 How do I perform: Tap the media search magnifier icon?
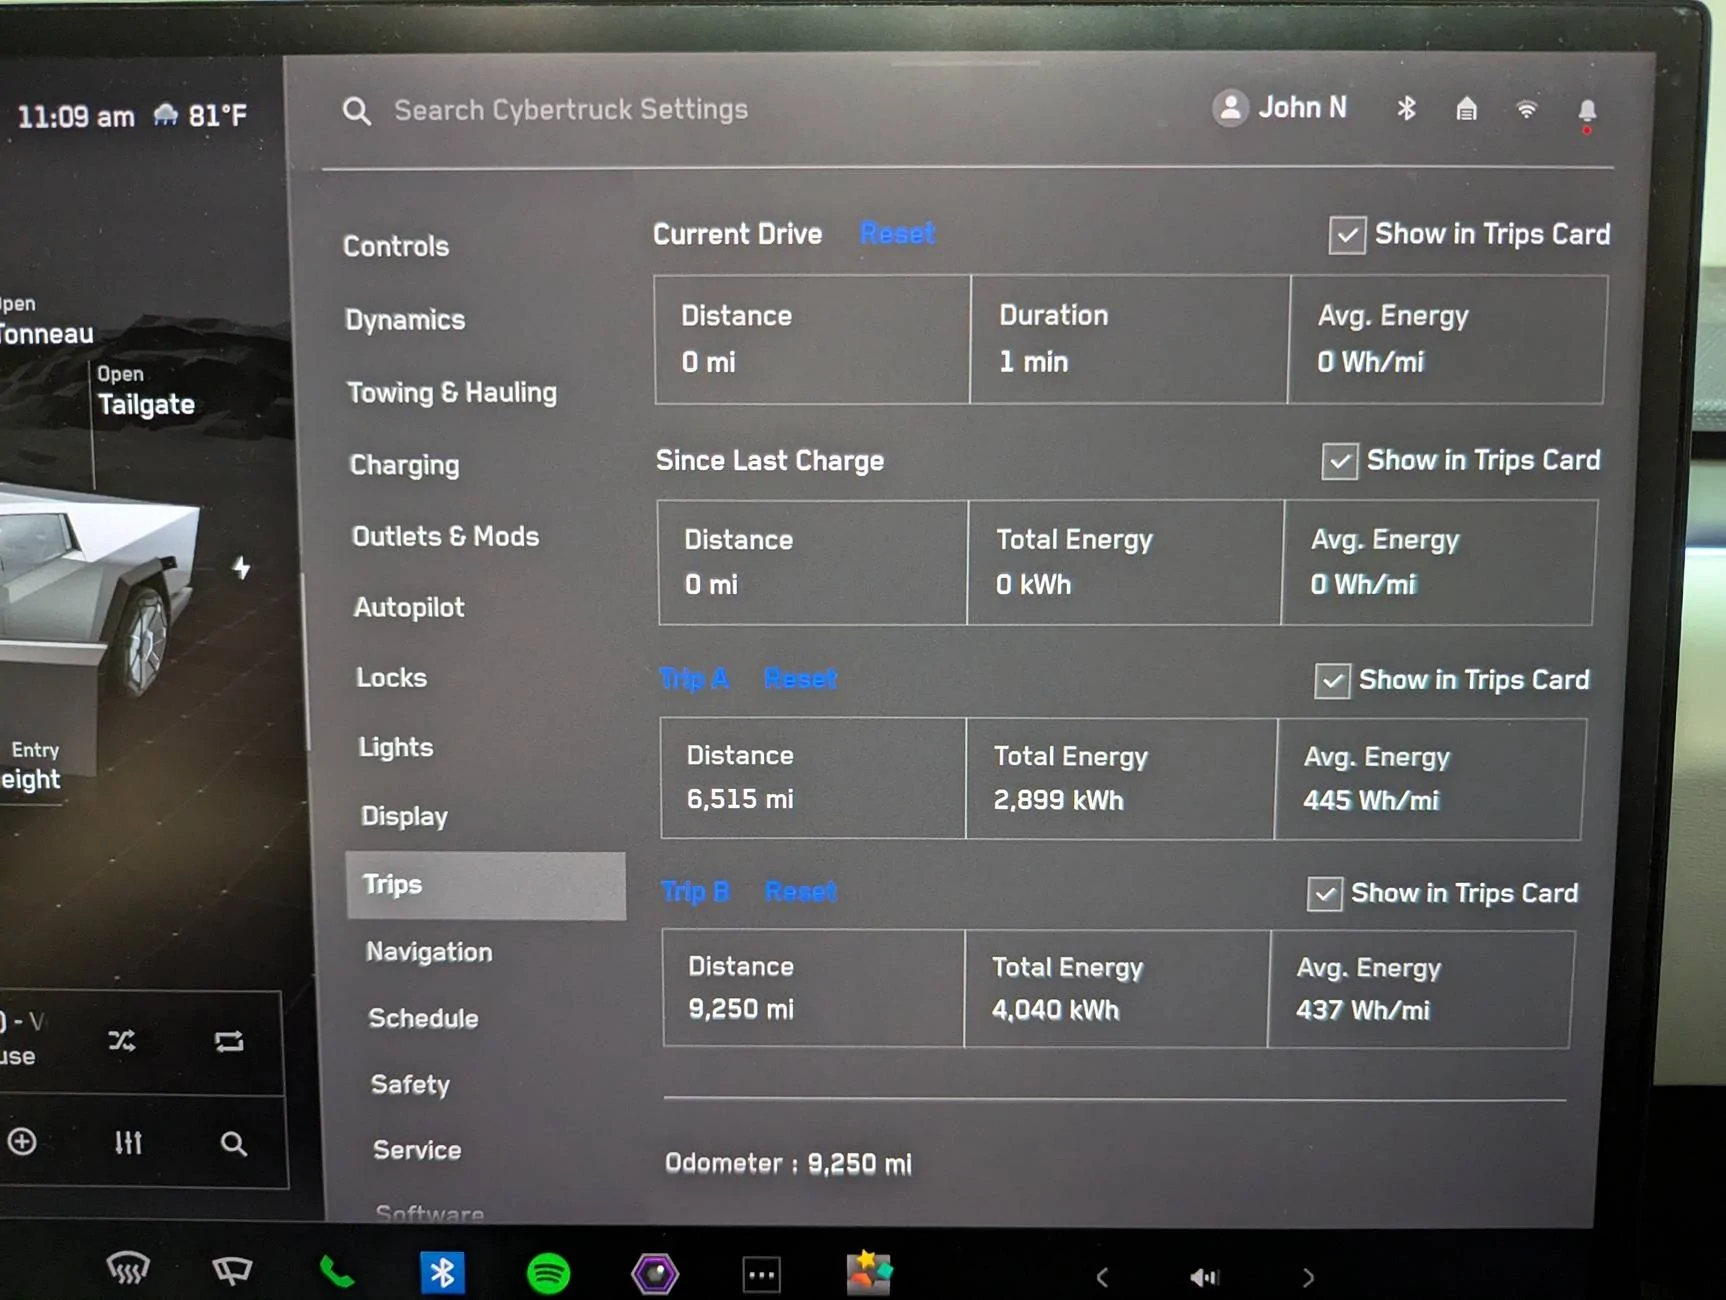click(x=233, y=1144)
